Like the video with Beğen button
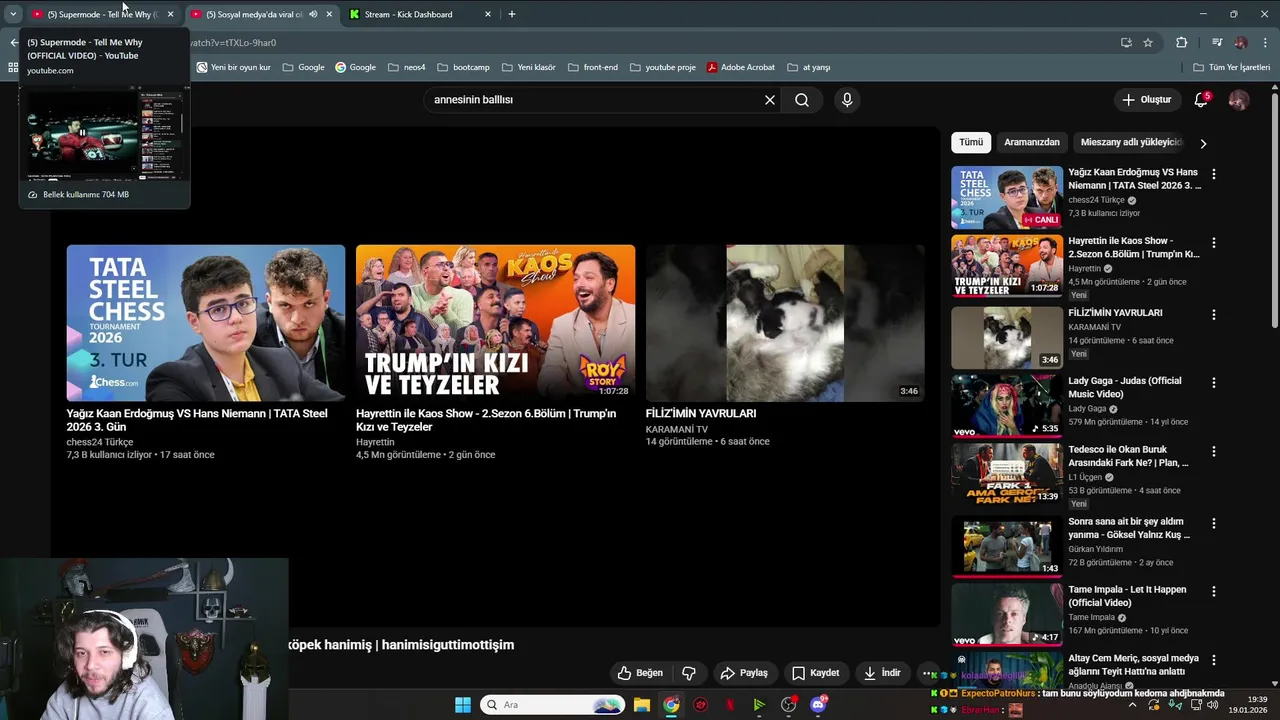This screenshot has width=1280, height=720. tap(640, 673)
